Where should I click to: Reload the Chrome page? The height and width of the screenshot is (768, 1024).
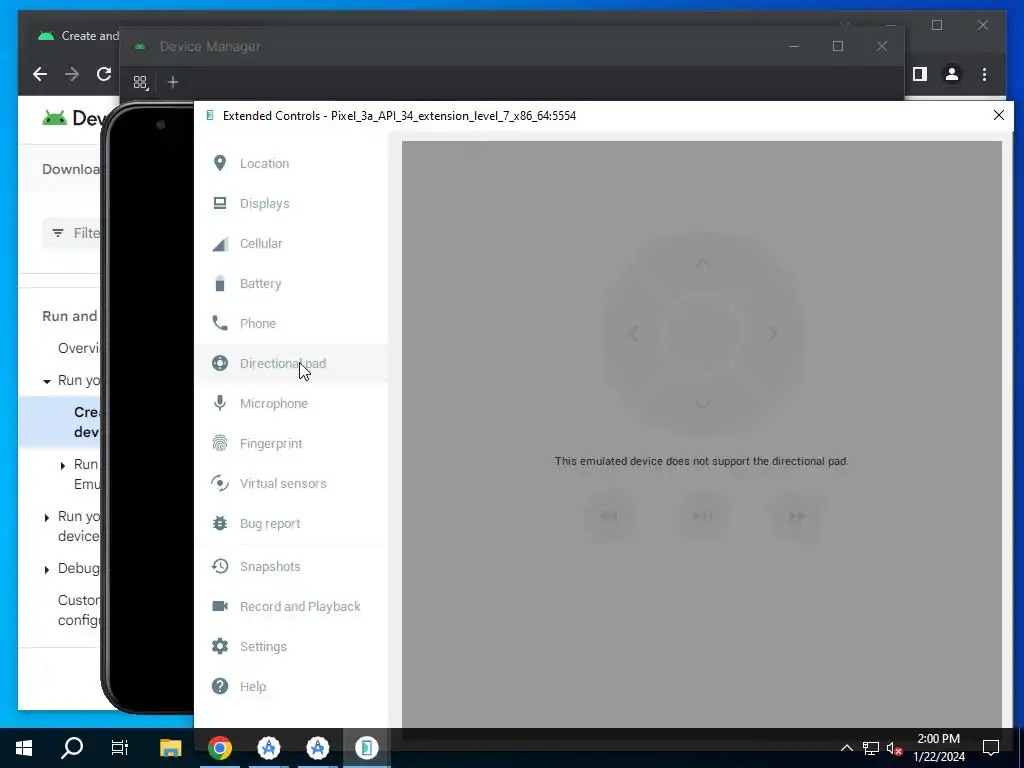tap(104, 74)
